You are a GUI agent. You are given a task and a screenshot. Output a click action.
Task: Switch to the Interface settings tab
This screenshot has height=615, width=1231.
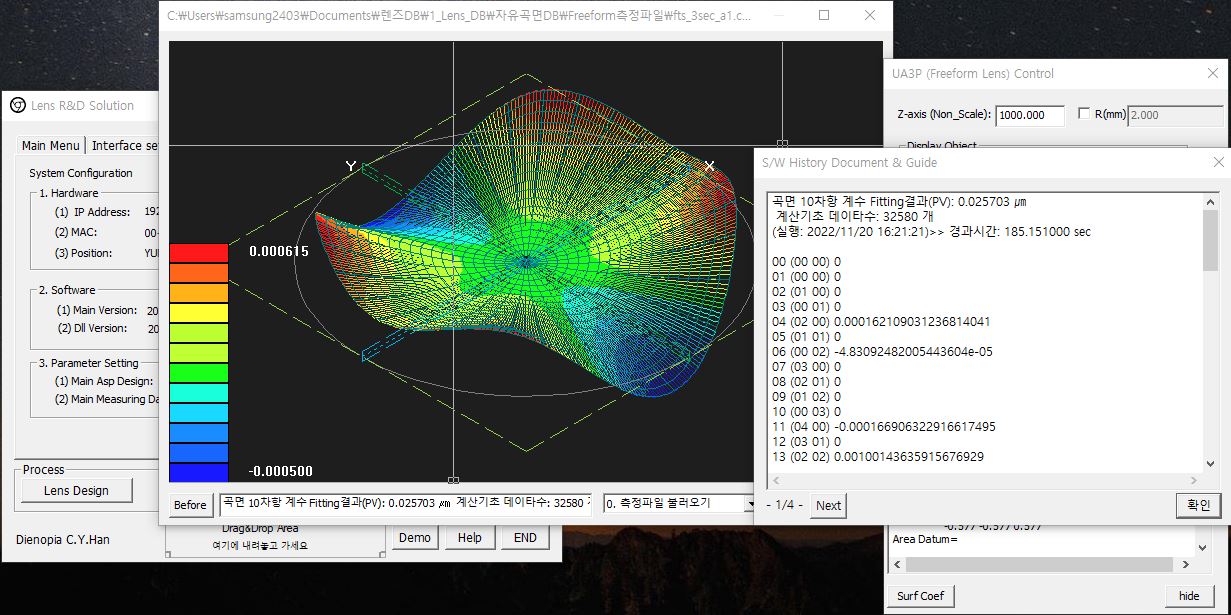pyautogui.click(x=124, y=146)
